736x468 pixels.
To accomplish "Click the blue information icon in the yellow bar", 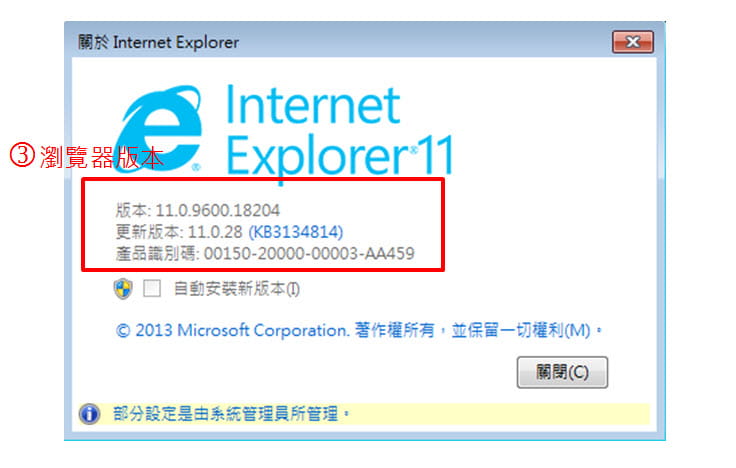I will (89, 414).
